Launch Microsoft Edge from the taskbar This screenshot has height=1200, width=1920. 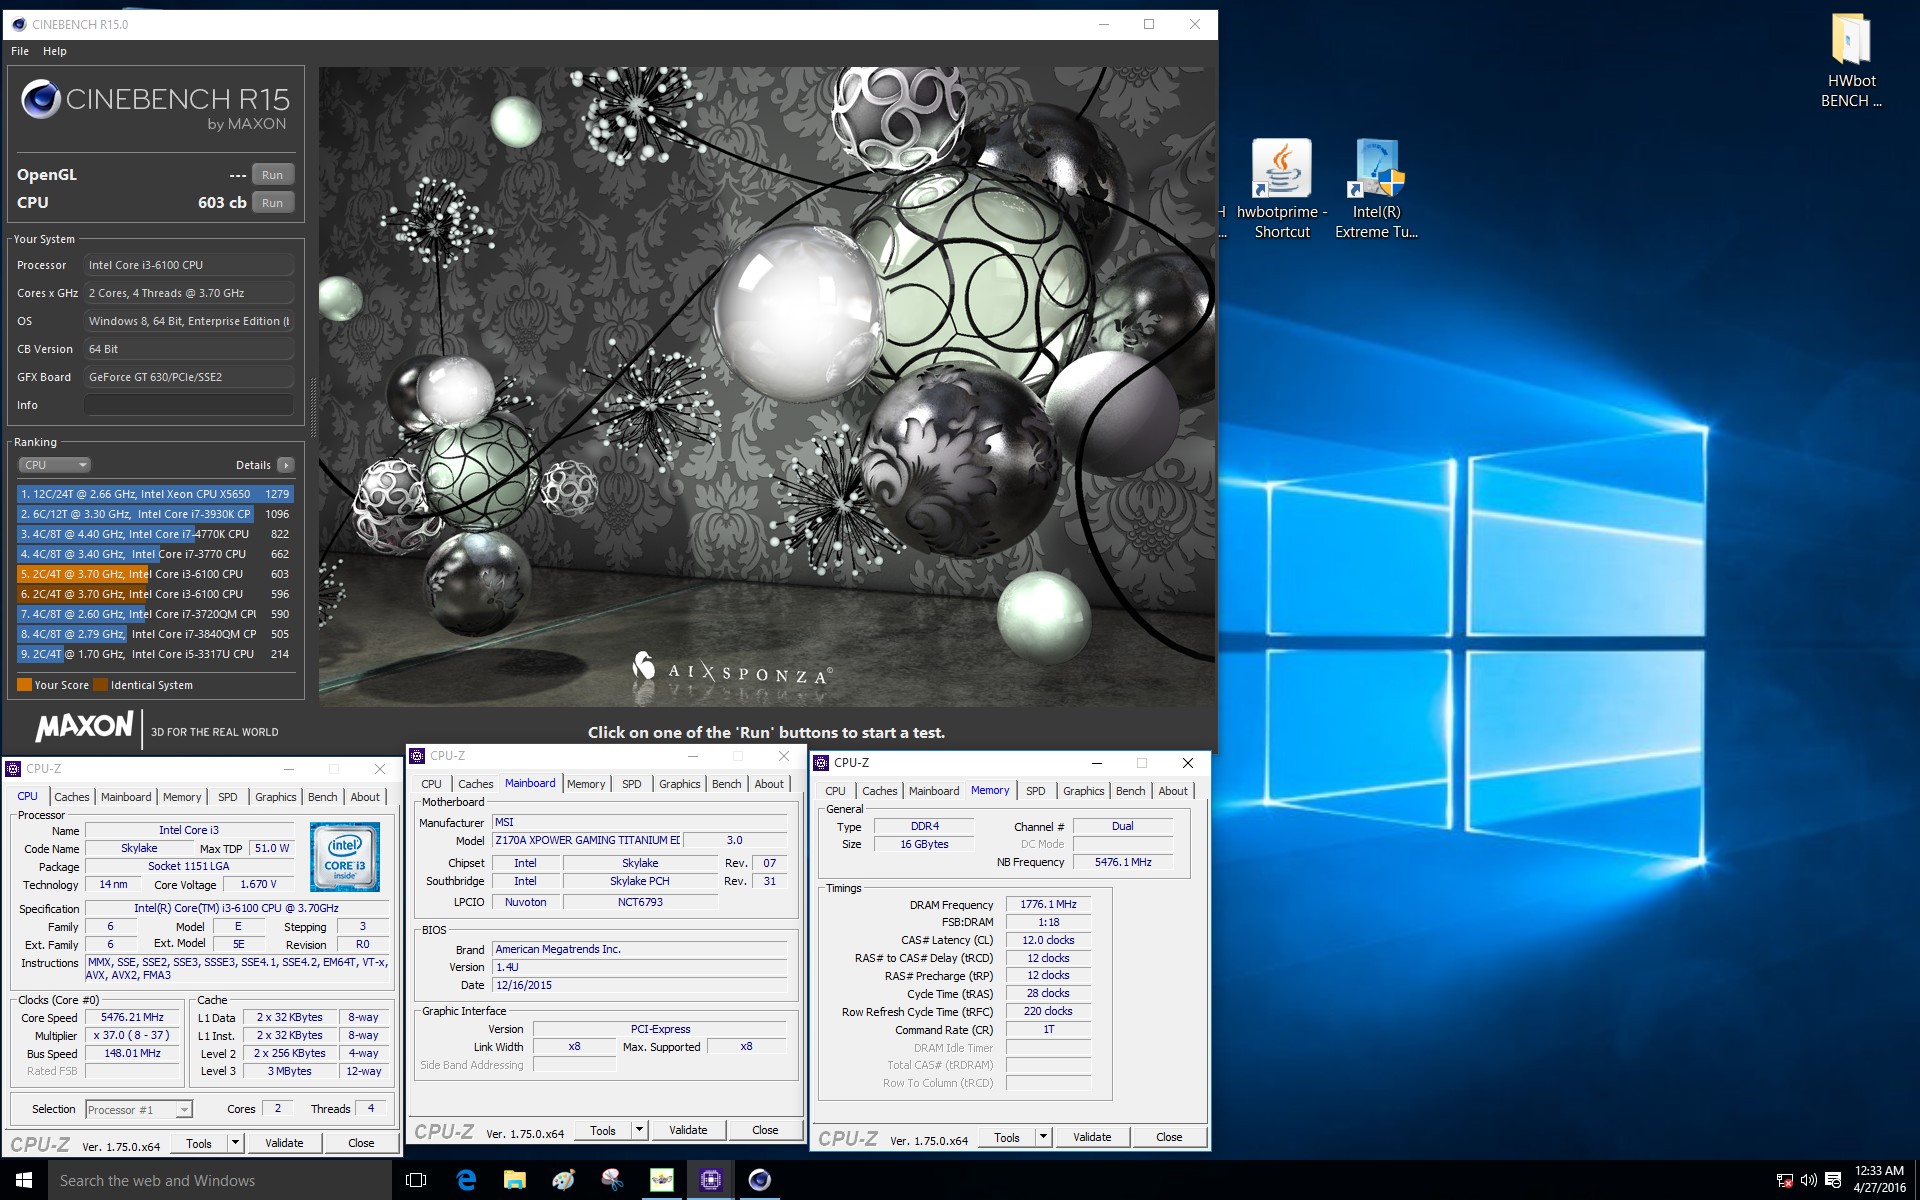point(466,1180)
